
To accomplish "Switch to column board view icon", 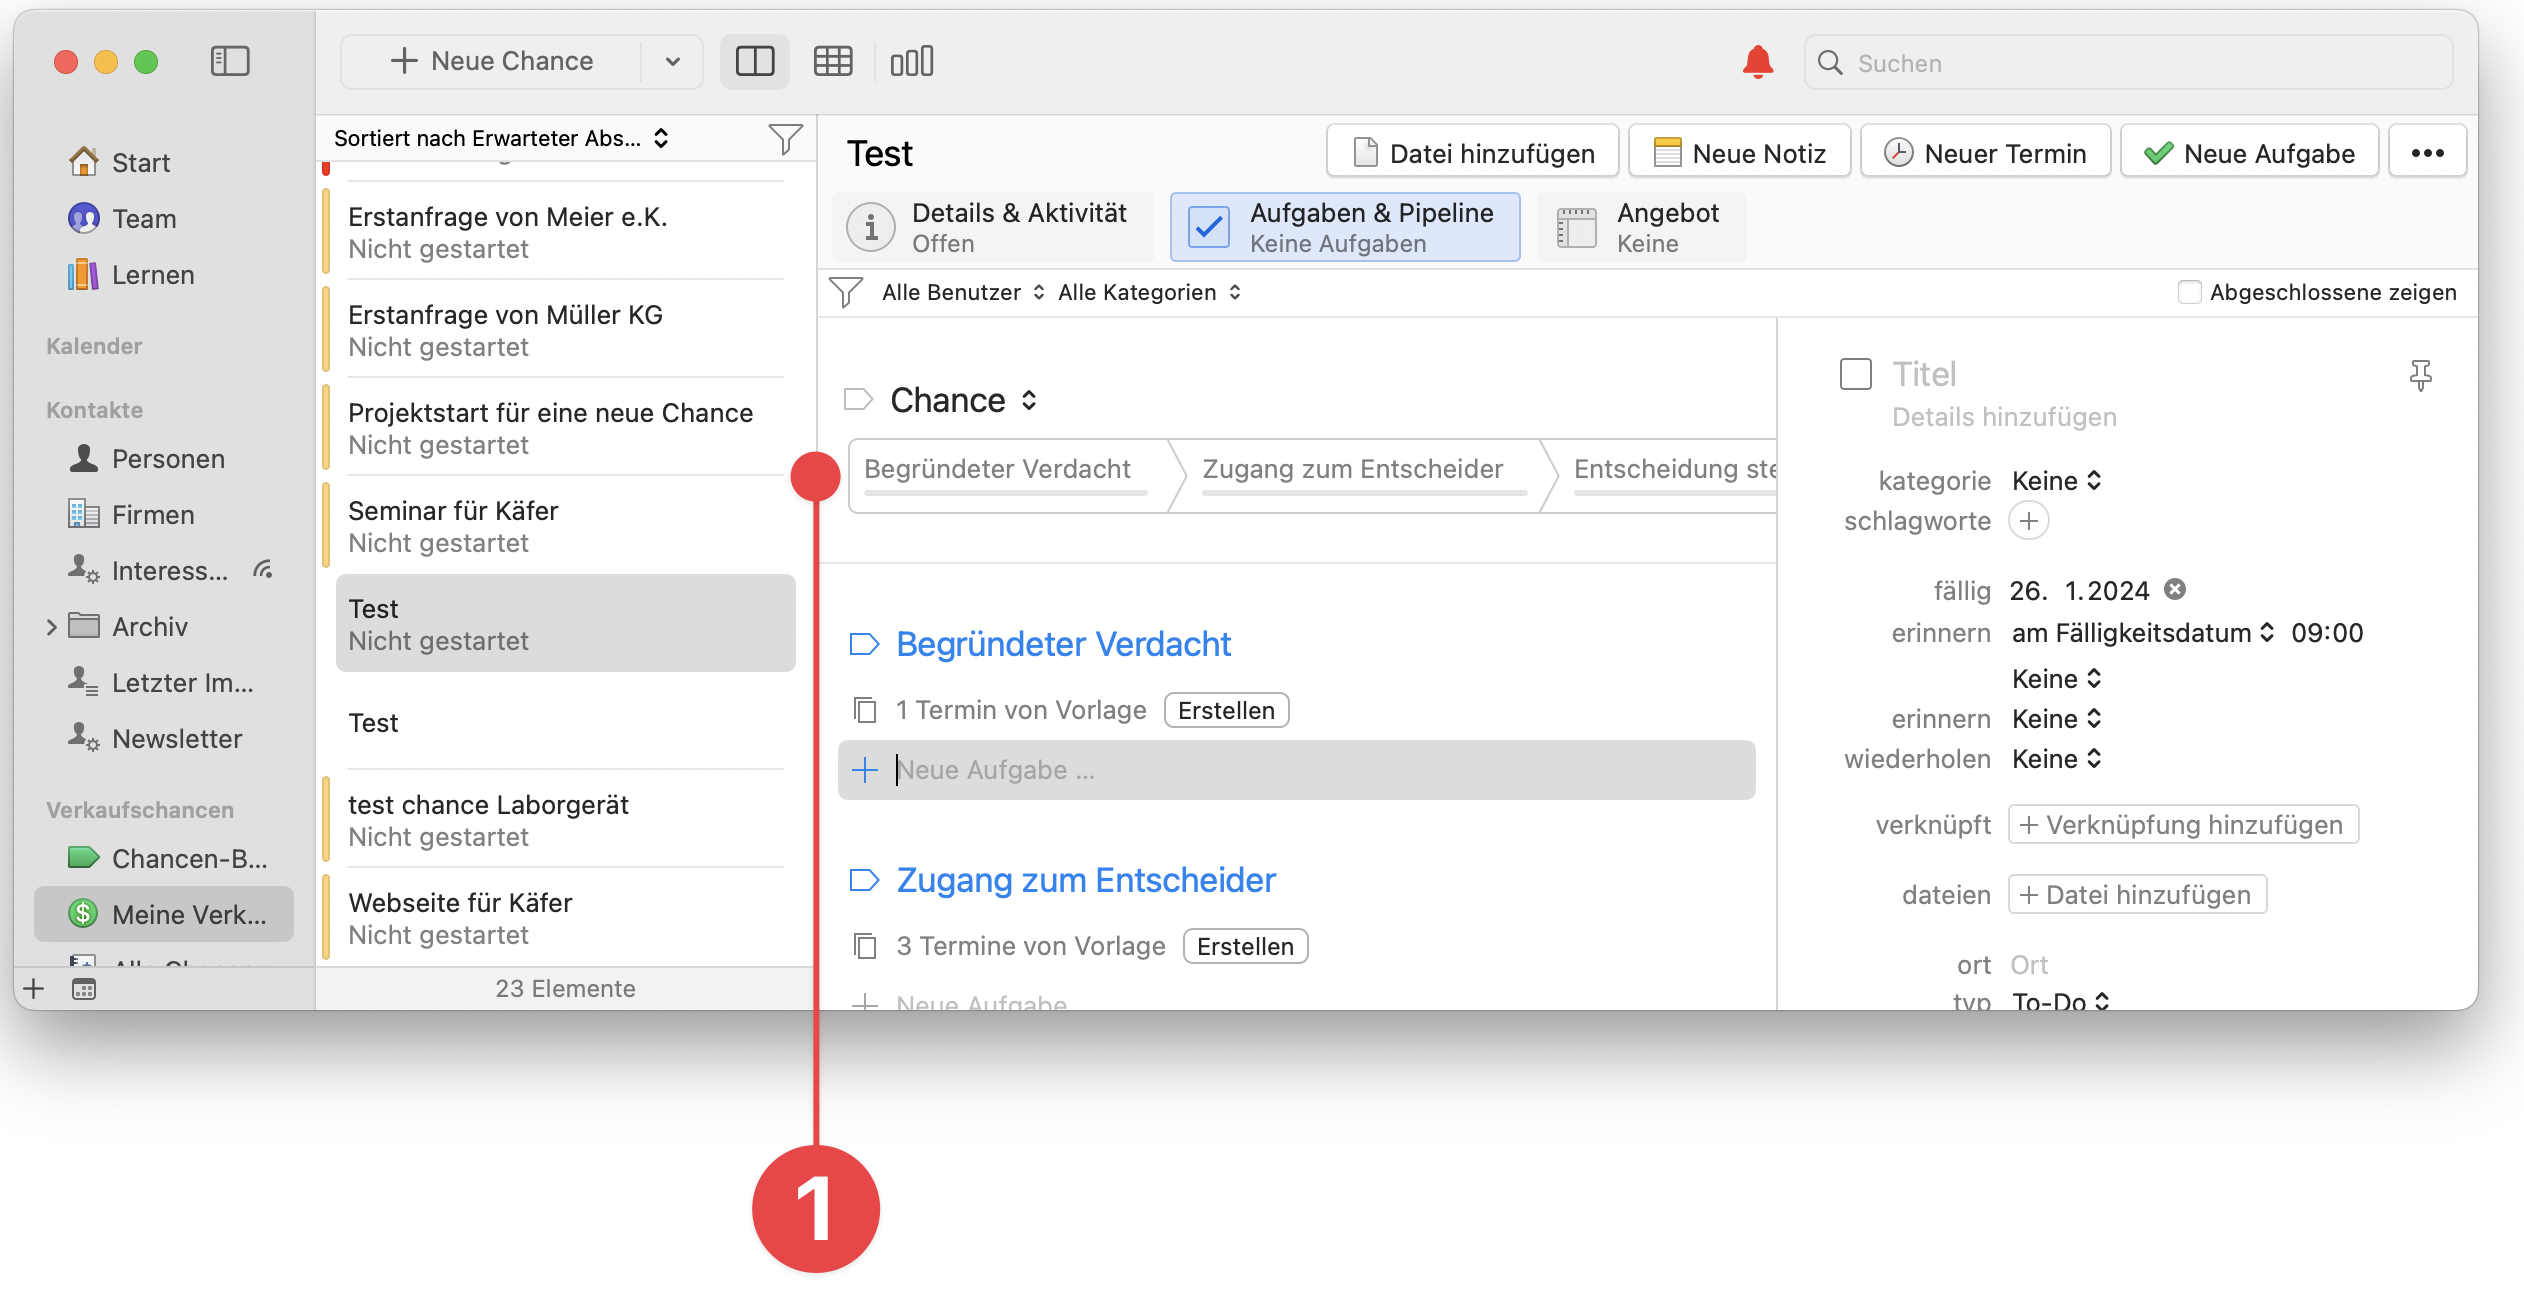I will pos(911,62).
